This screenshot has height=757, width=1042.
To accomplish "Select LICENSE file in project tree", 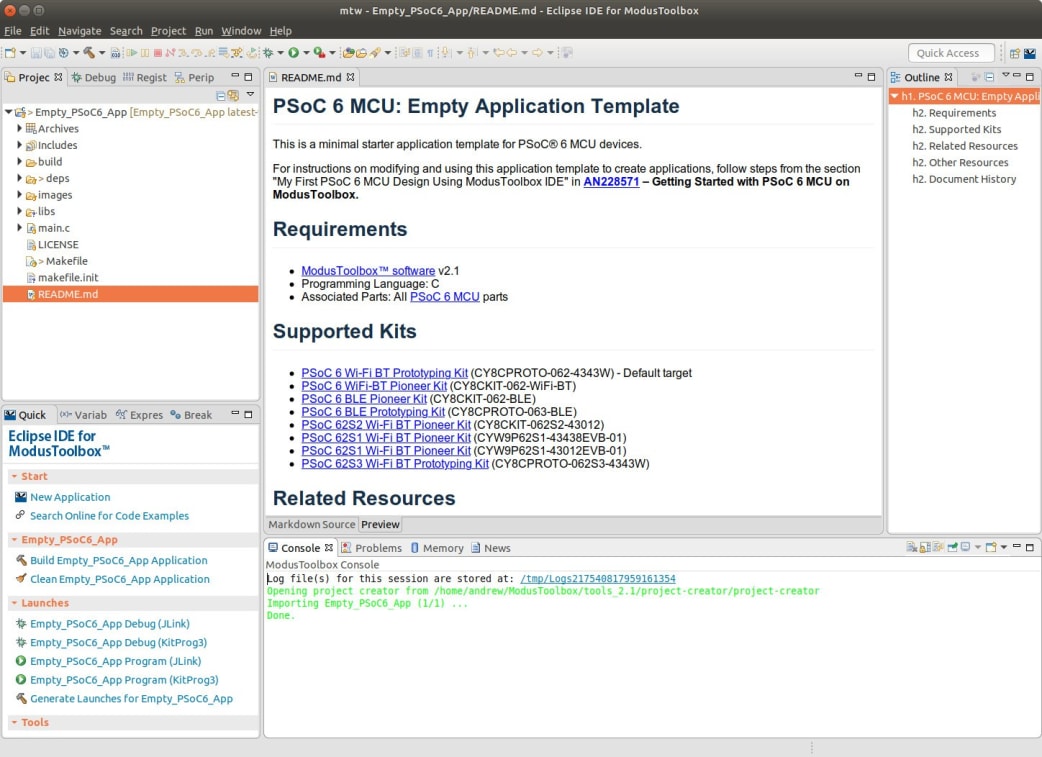I will click(x=58, y=244).
